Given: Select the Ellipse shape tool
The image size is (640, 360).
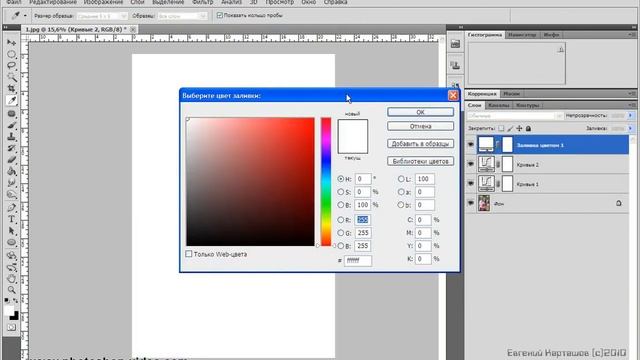Looking at the screenshot, I should click(11, 242).
